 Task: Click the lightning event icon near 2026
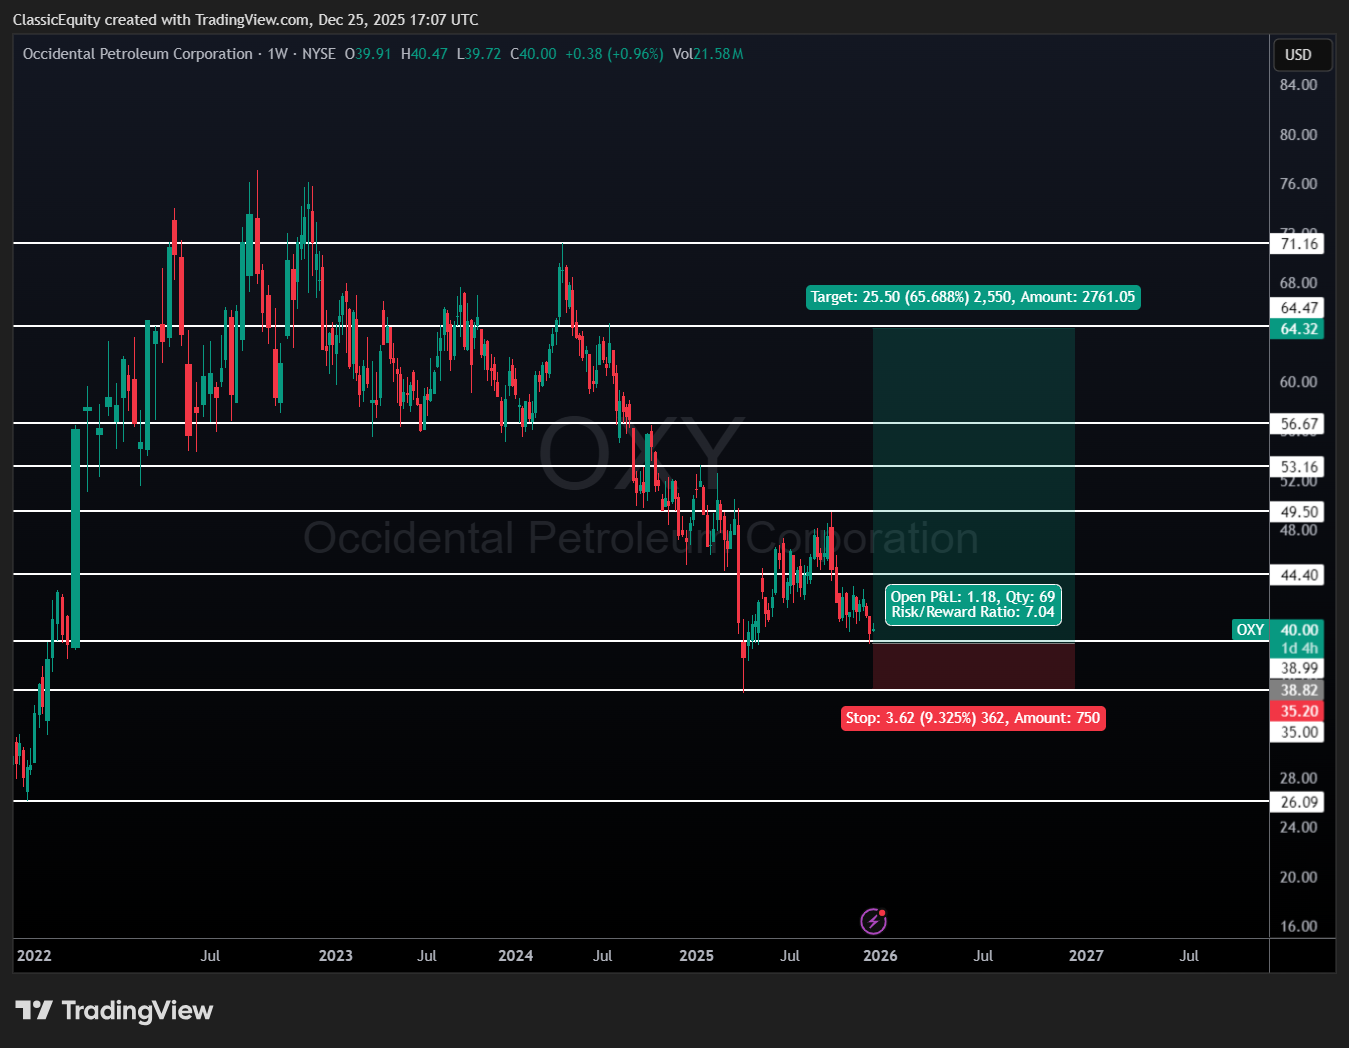[873, 920]
